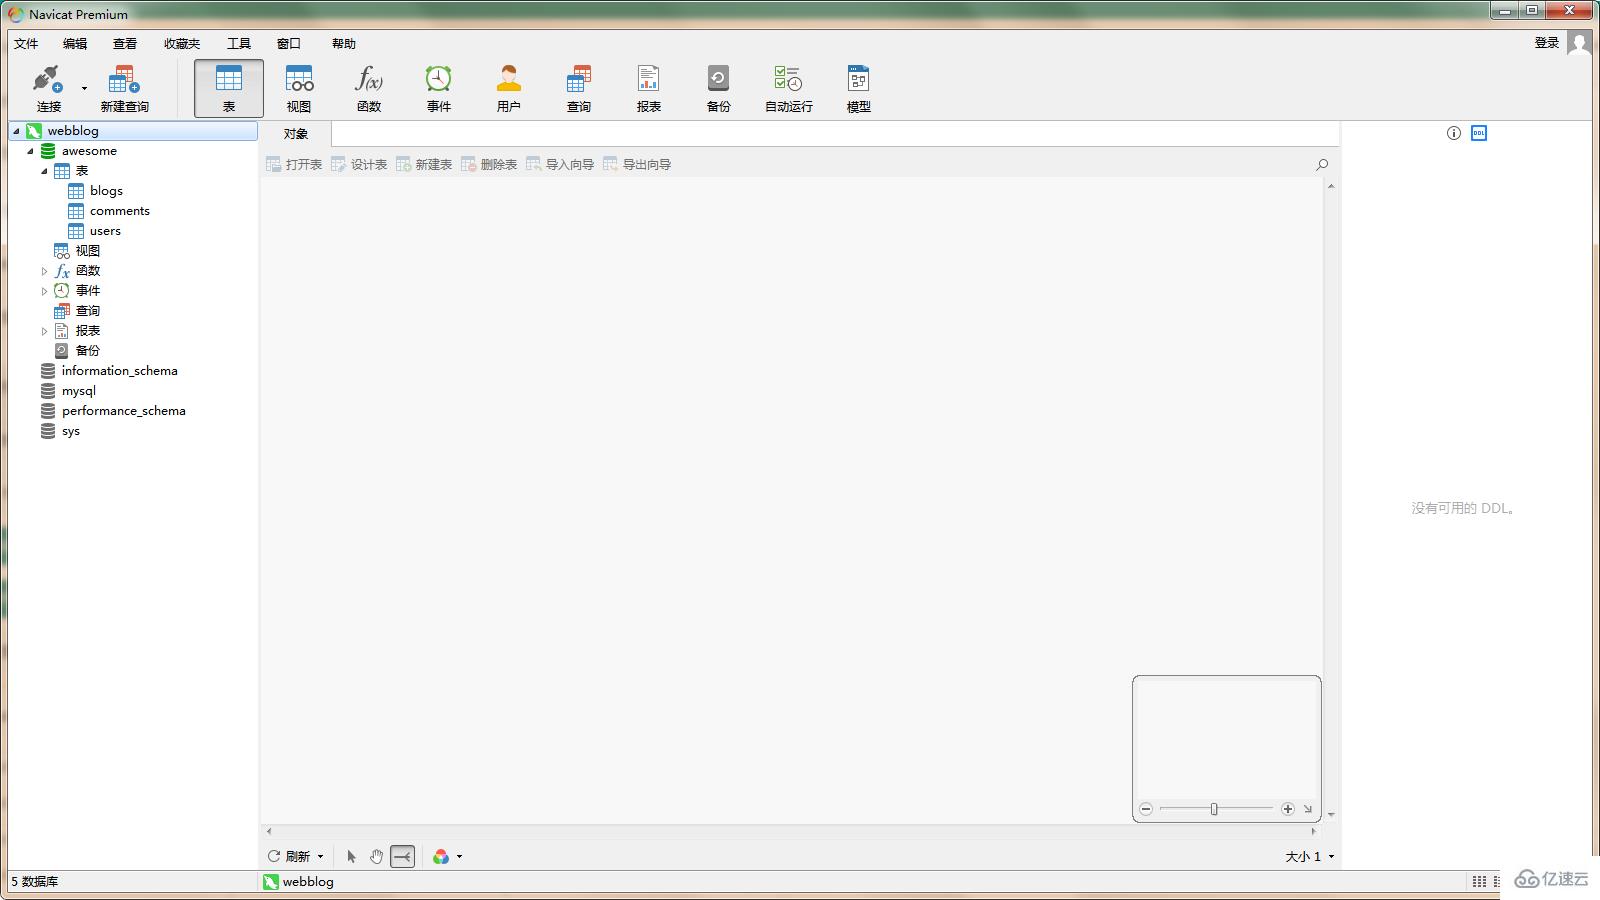Open the Refresh dropdown arrow
Image resolution: width=1600 pixels, height=900 pixels.
(320, 857)
